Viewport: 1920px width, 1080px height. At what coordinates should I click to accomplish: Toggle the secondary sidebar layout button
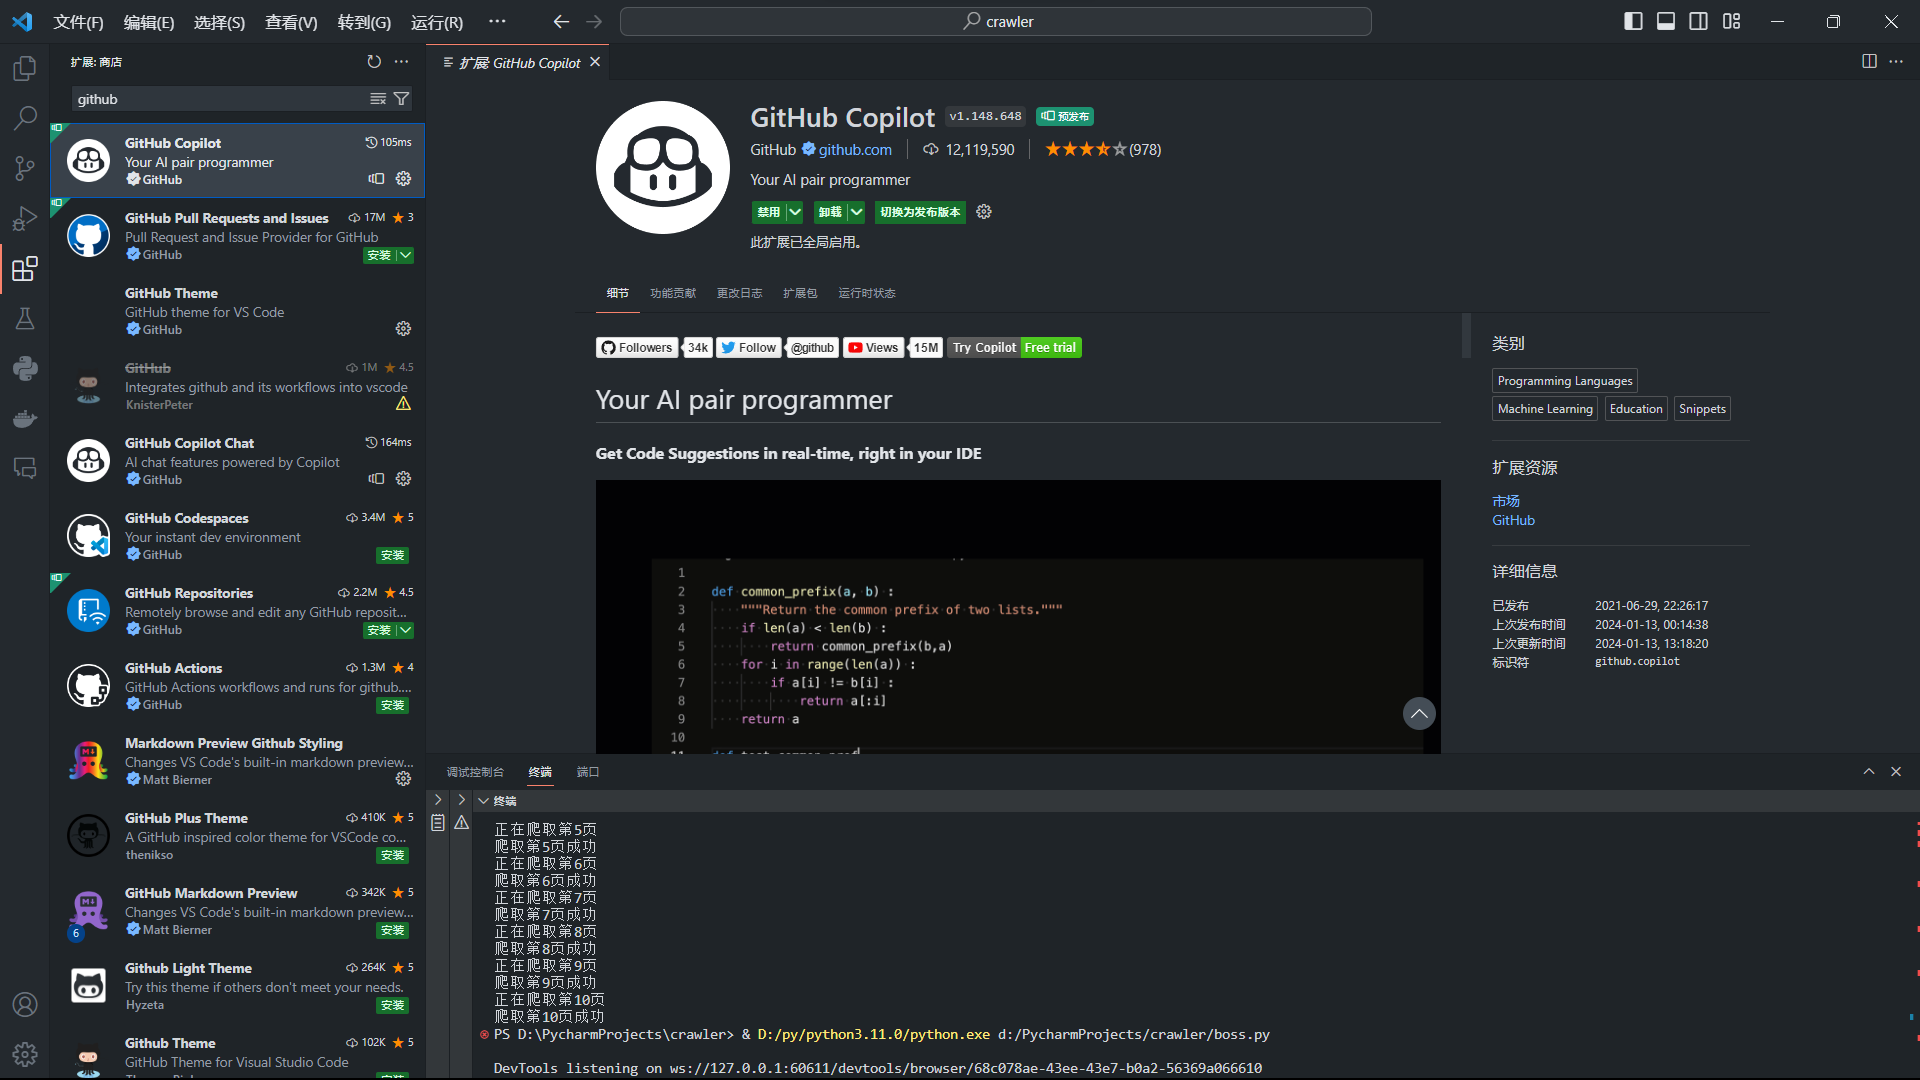coord(1699,21)
